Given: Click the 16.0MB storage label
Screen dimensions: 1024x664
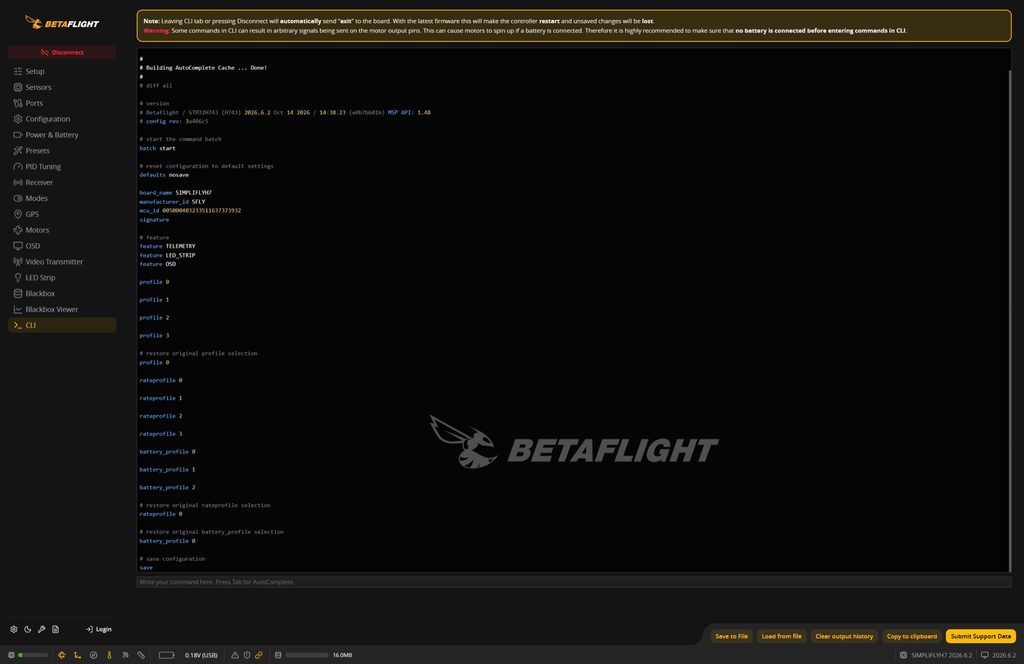Looking at the screenshot, I should click(x=342, y=655).
